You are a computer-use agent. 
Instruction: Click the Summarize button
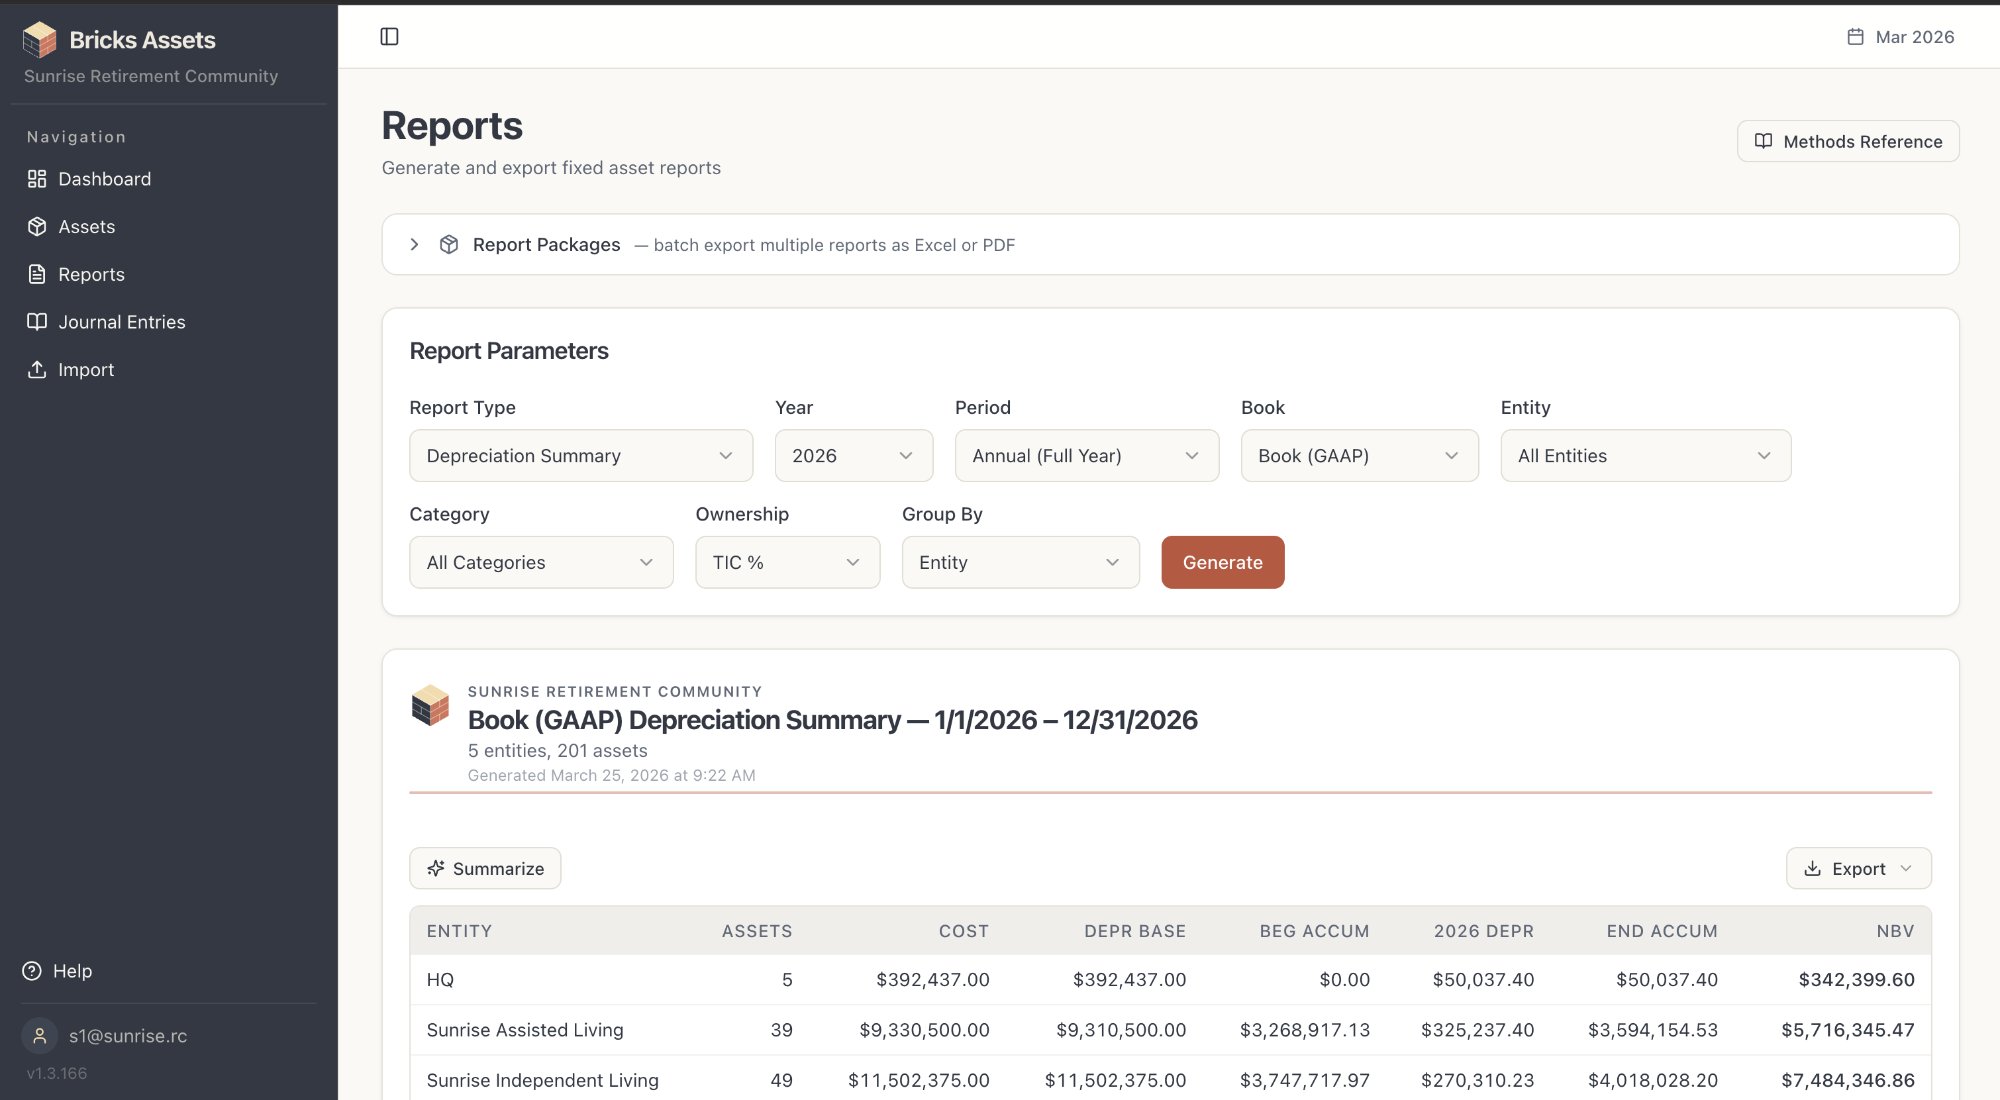484,868
